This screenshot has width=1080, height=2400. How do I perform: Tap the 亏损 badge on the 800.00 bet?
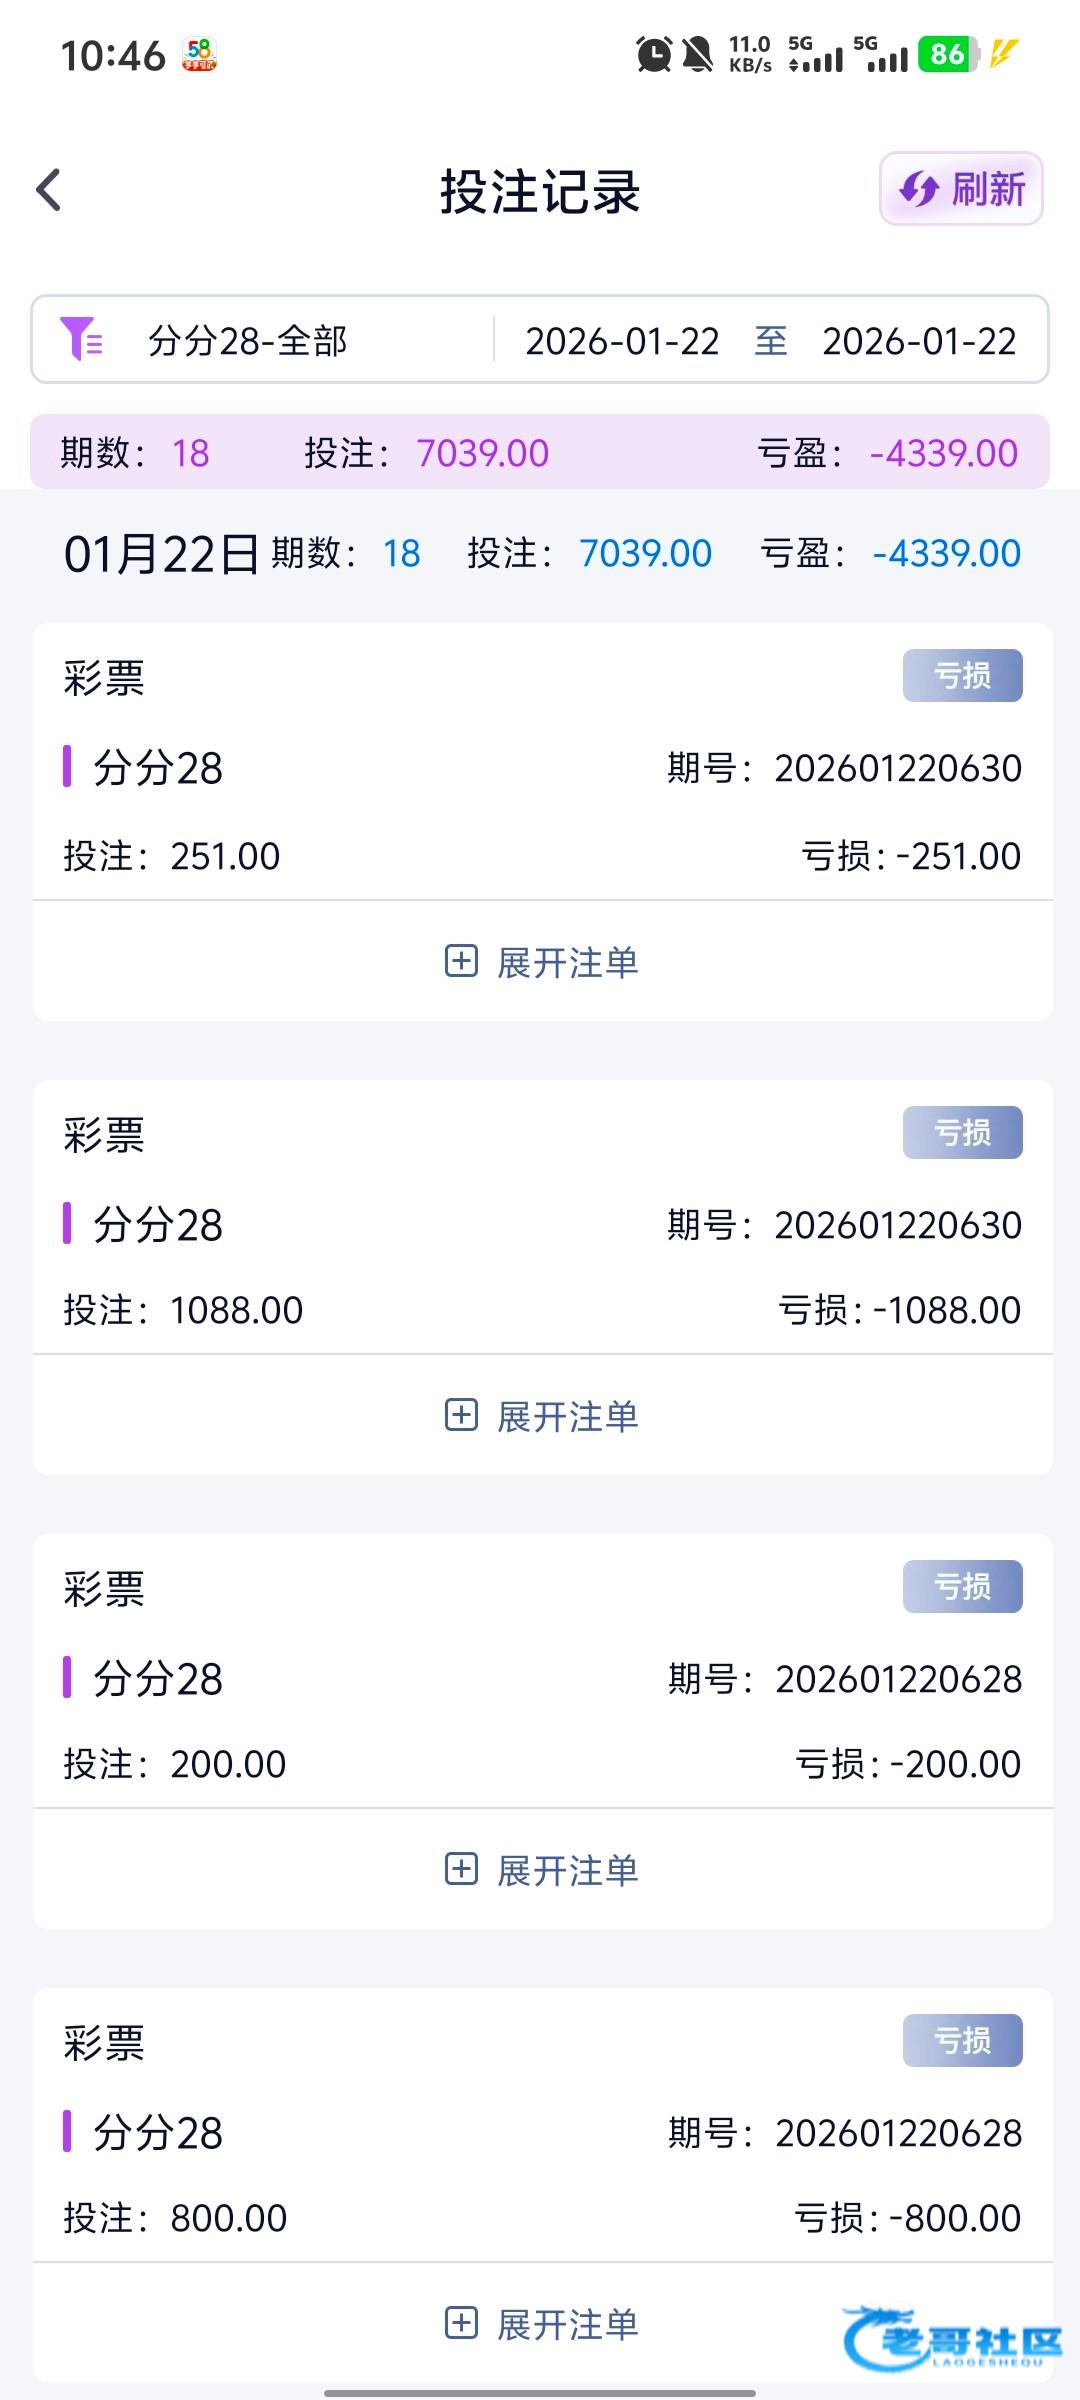962,2041
